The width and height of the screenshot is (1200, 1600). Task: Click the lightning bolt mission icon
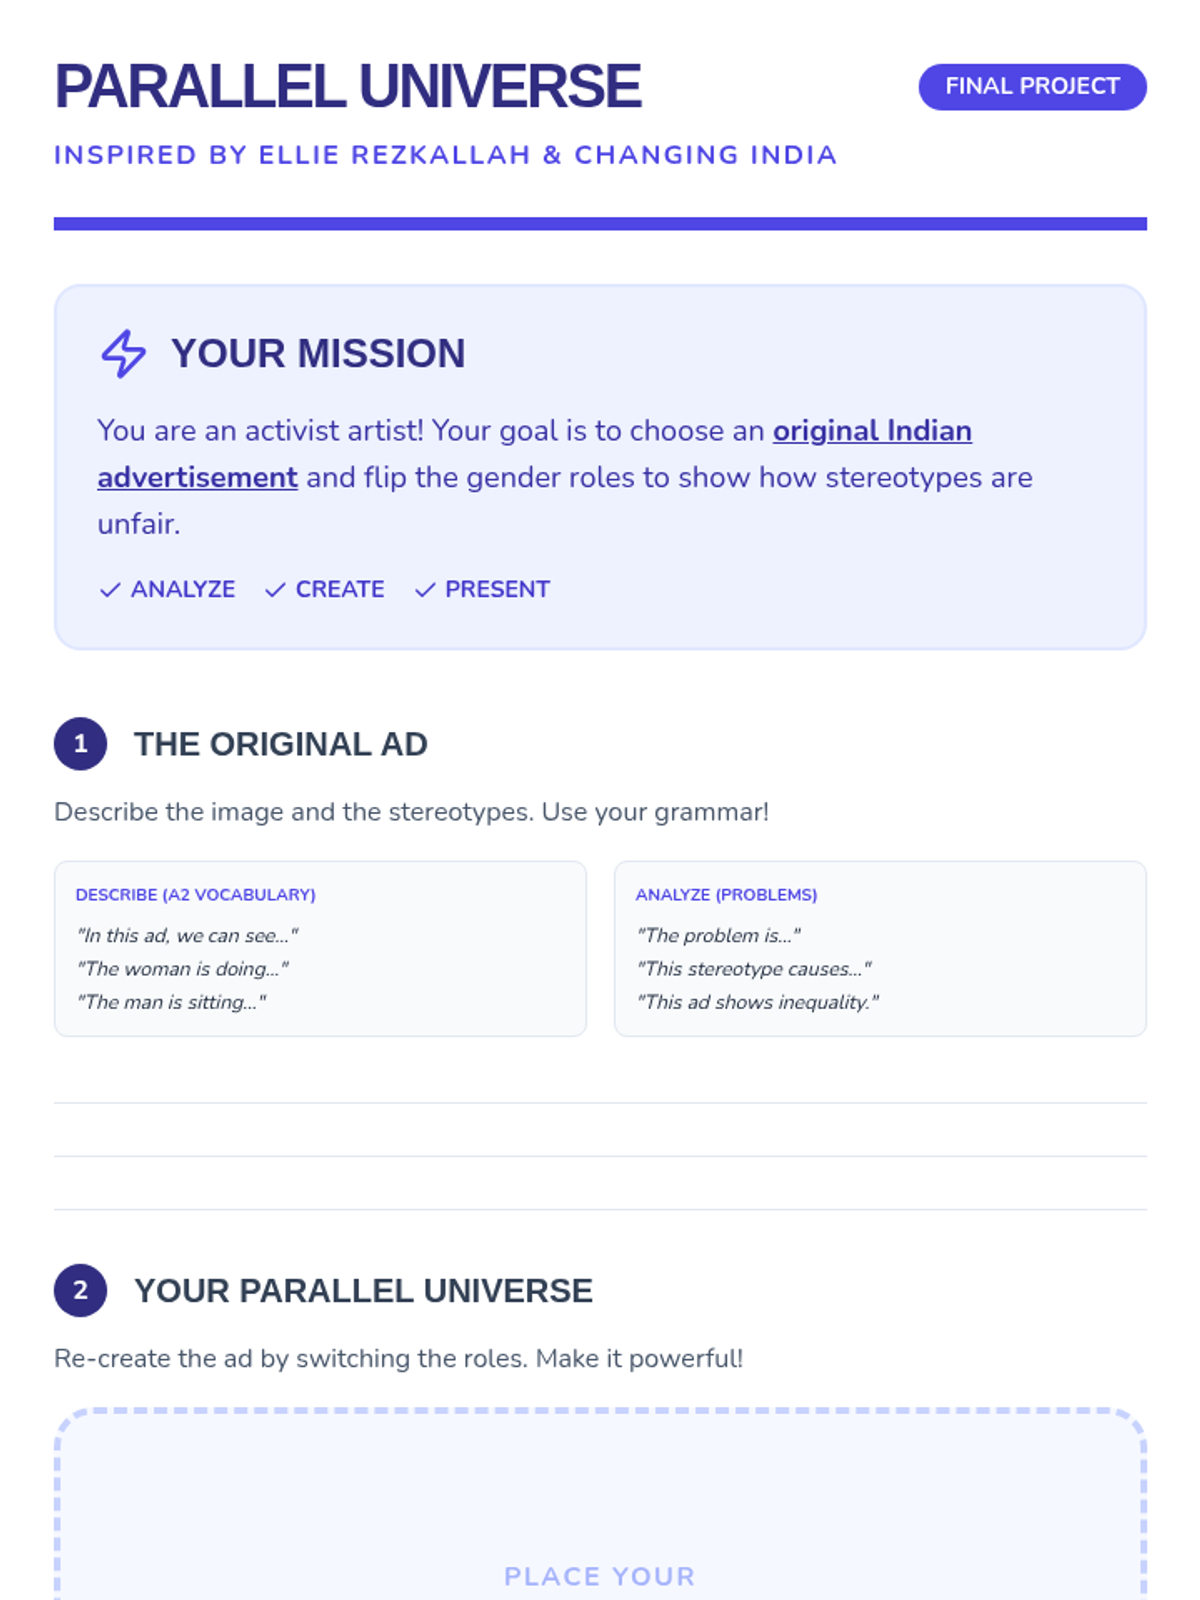tap(123, 353)
